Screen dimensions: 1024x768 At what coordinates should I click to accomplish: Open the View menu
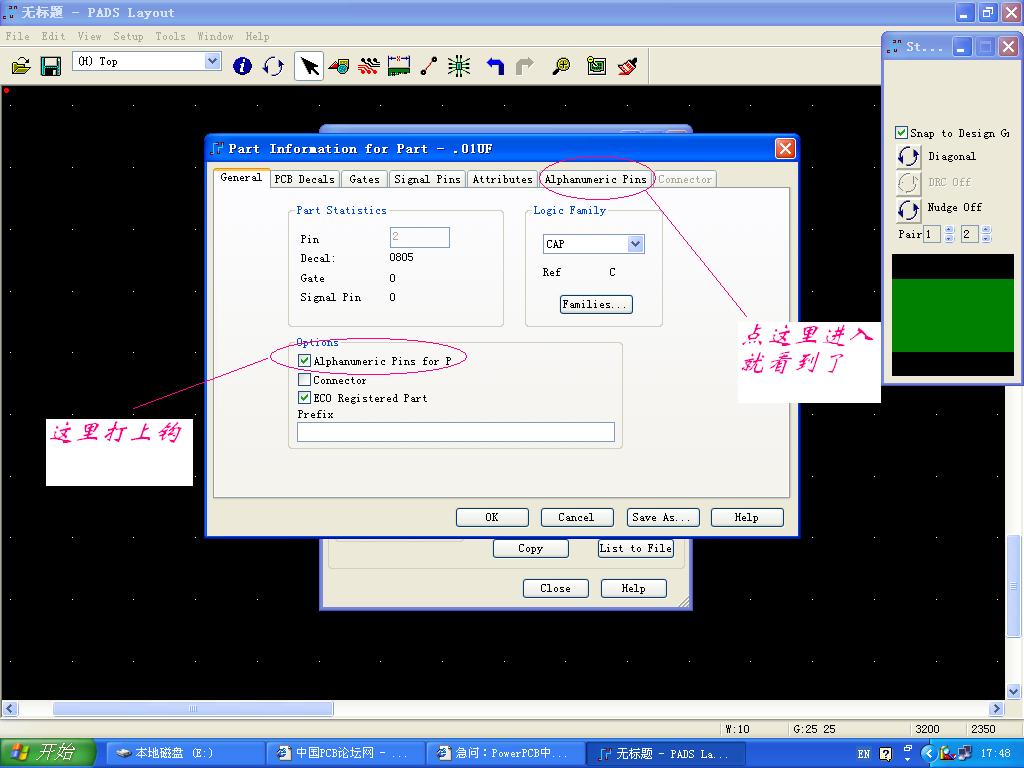[x=89, y=36]
